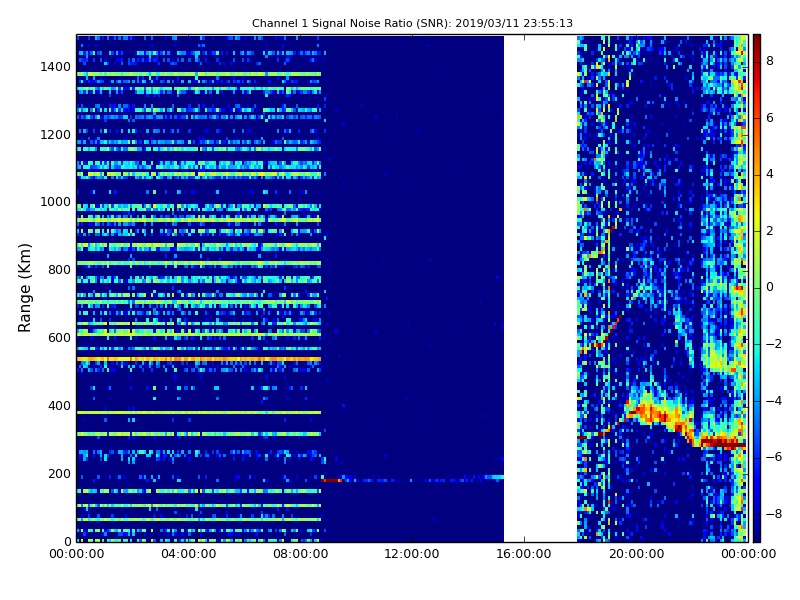
Task: Click the 12:00:00 time tick label
Action: 412,554
